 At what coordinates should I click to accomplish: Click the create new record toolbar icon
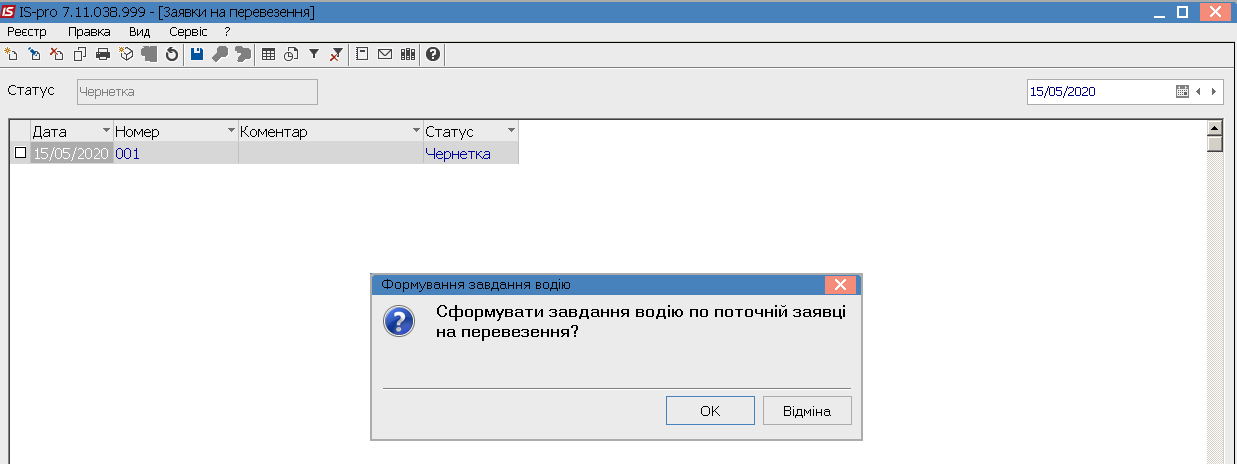[12, 54]
